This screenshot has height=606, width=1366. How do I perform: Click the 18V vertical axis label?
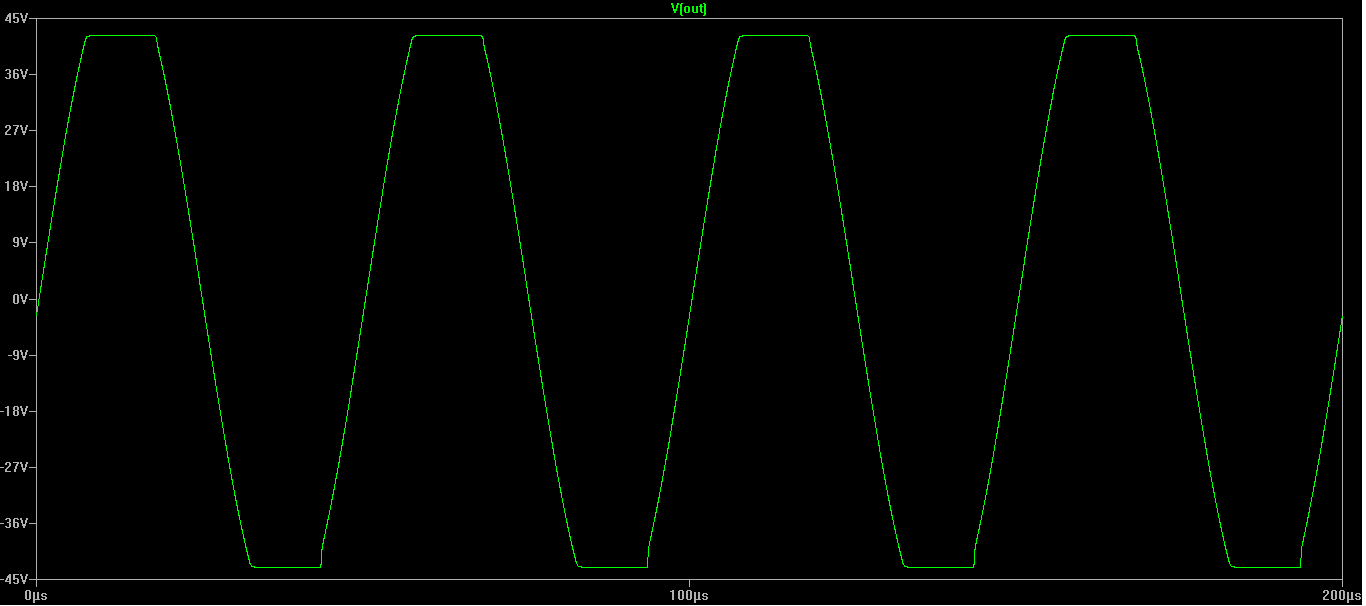[19, 186]
